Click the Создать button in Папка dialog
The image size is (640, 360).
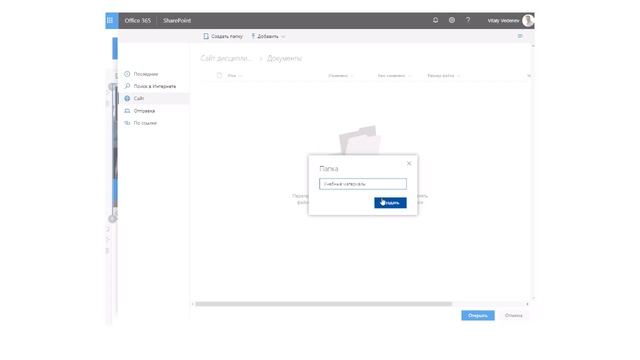[x=390, y=203]
